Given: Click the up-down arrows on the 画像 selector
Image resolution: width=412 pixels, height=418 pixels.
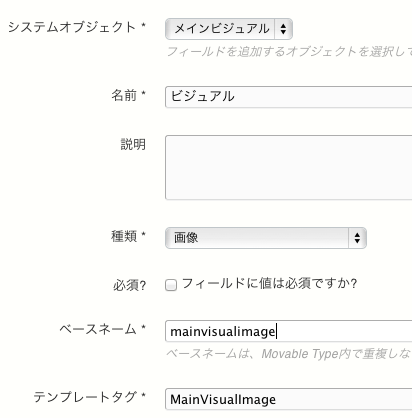Looking at the screenshot, I should [x=357, y=238].
